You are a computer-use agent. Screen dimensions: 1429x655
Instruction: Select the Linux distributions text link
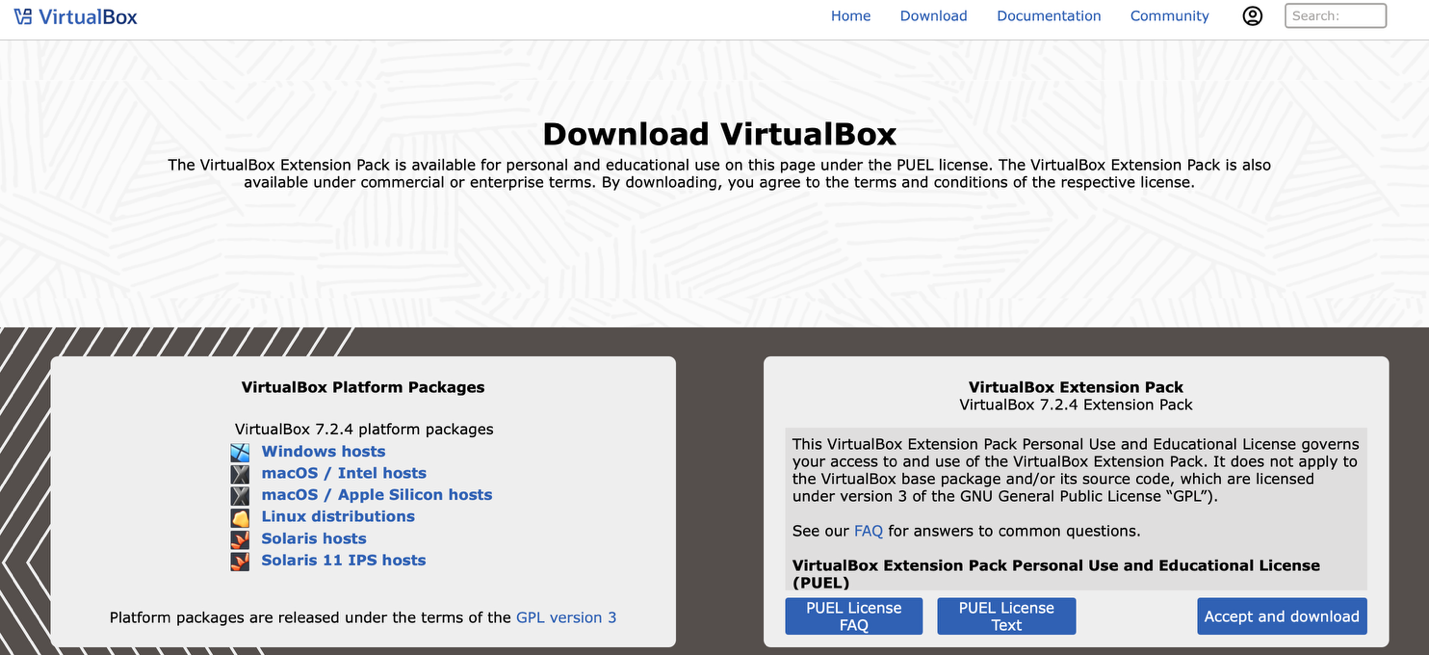pos(338,517)
